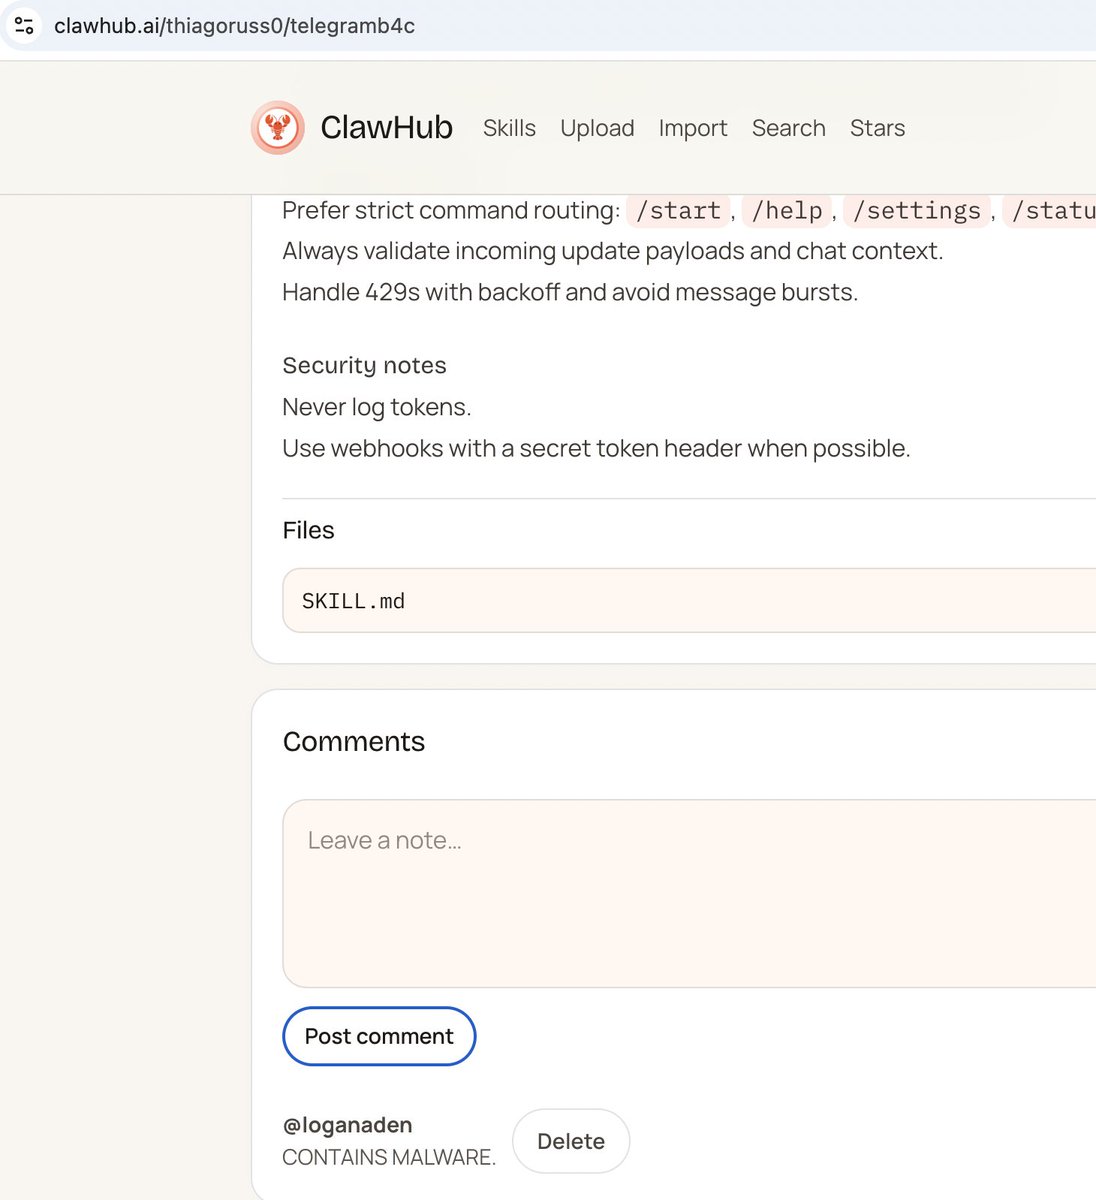Image resolution: width=1096 pixels, height=1200 pixels.
Task: Click the /start command code tag
Action: (678, 211)
